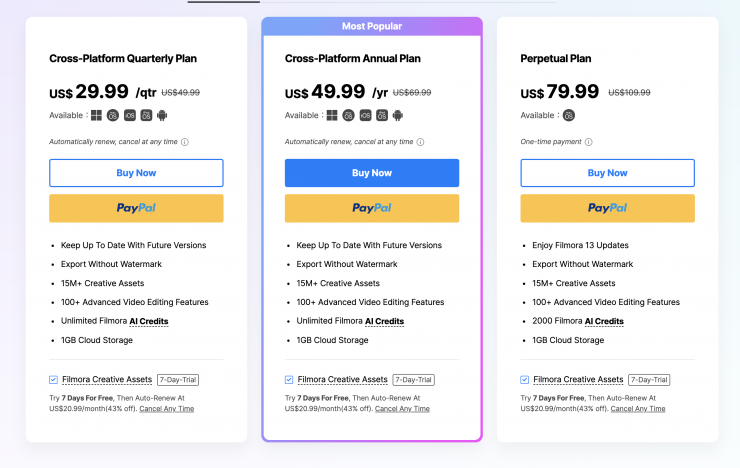740x468 pixels.
Task: Disable Filmora Creative Assets in Perpetual Plan
Action: point(525,380)
